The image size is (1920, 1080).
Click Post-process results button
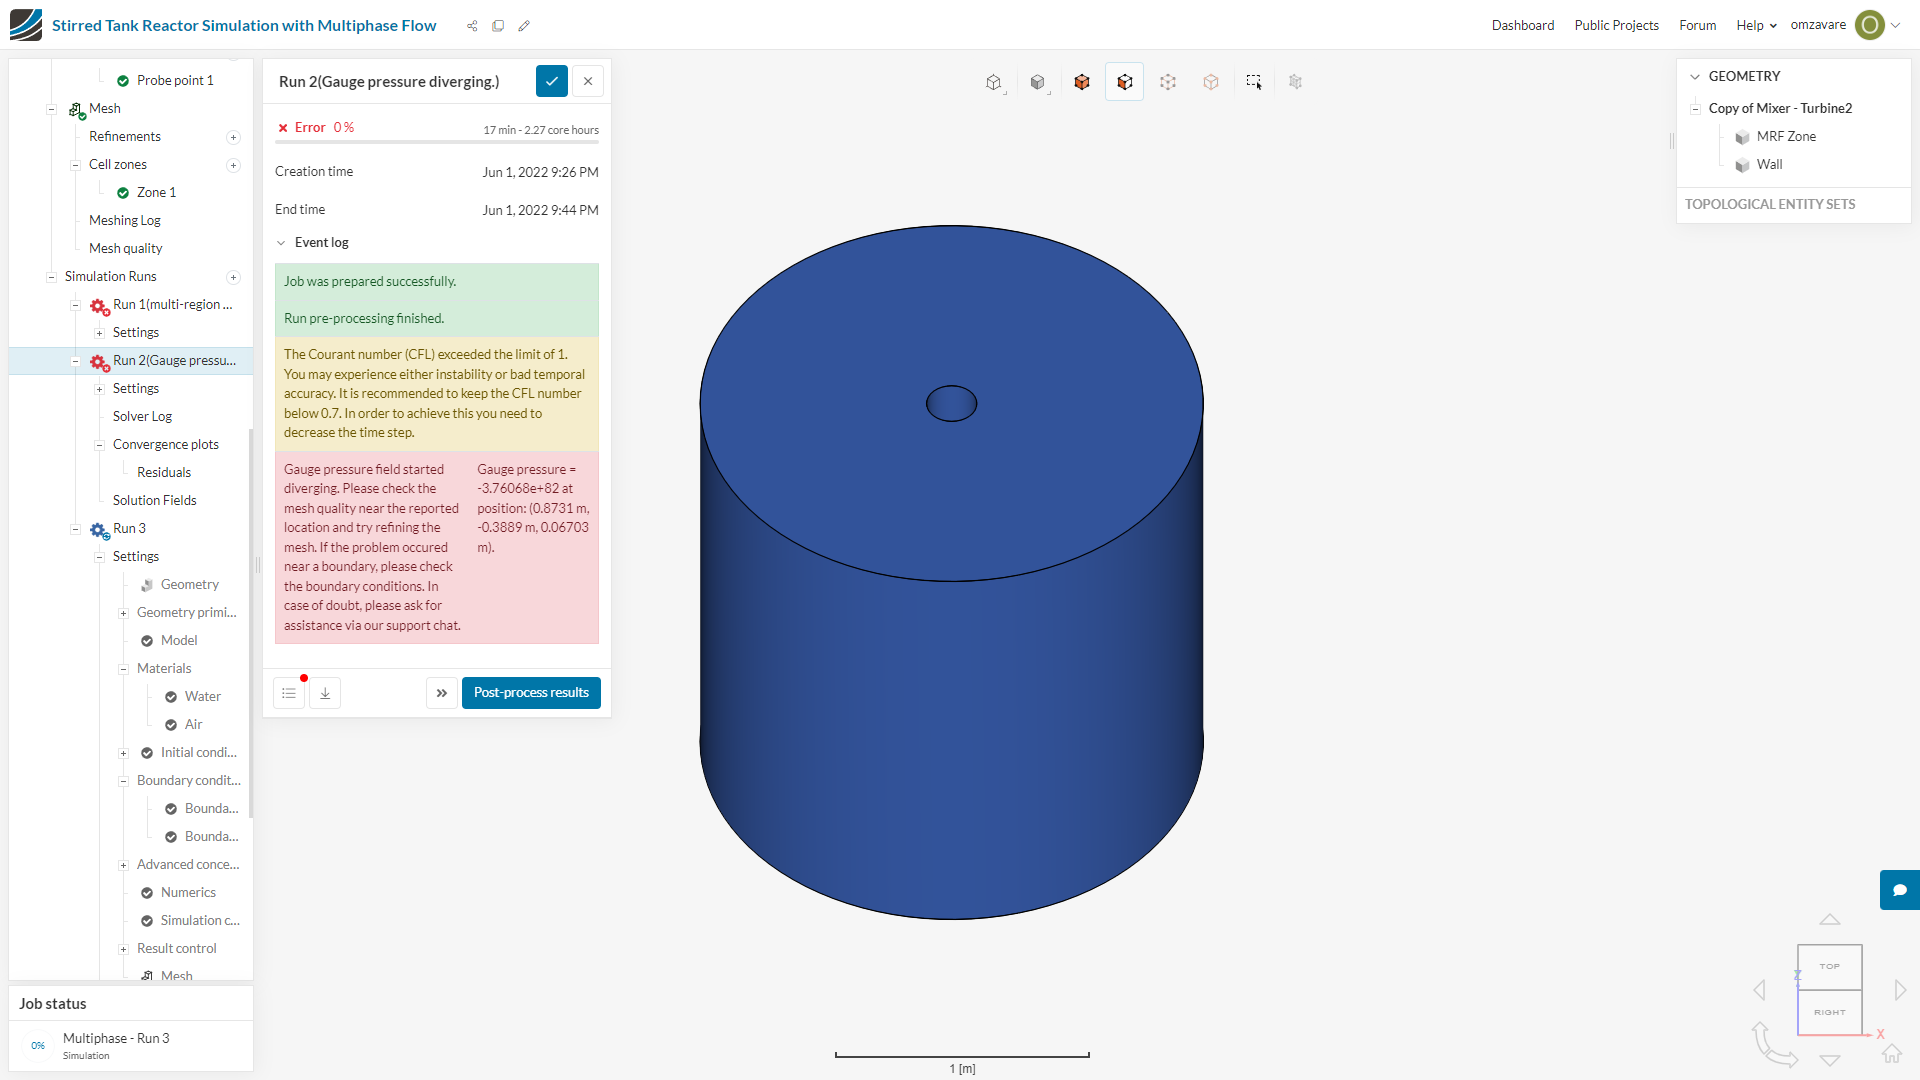point(531,693)
